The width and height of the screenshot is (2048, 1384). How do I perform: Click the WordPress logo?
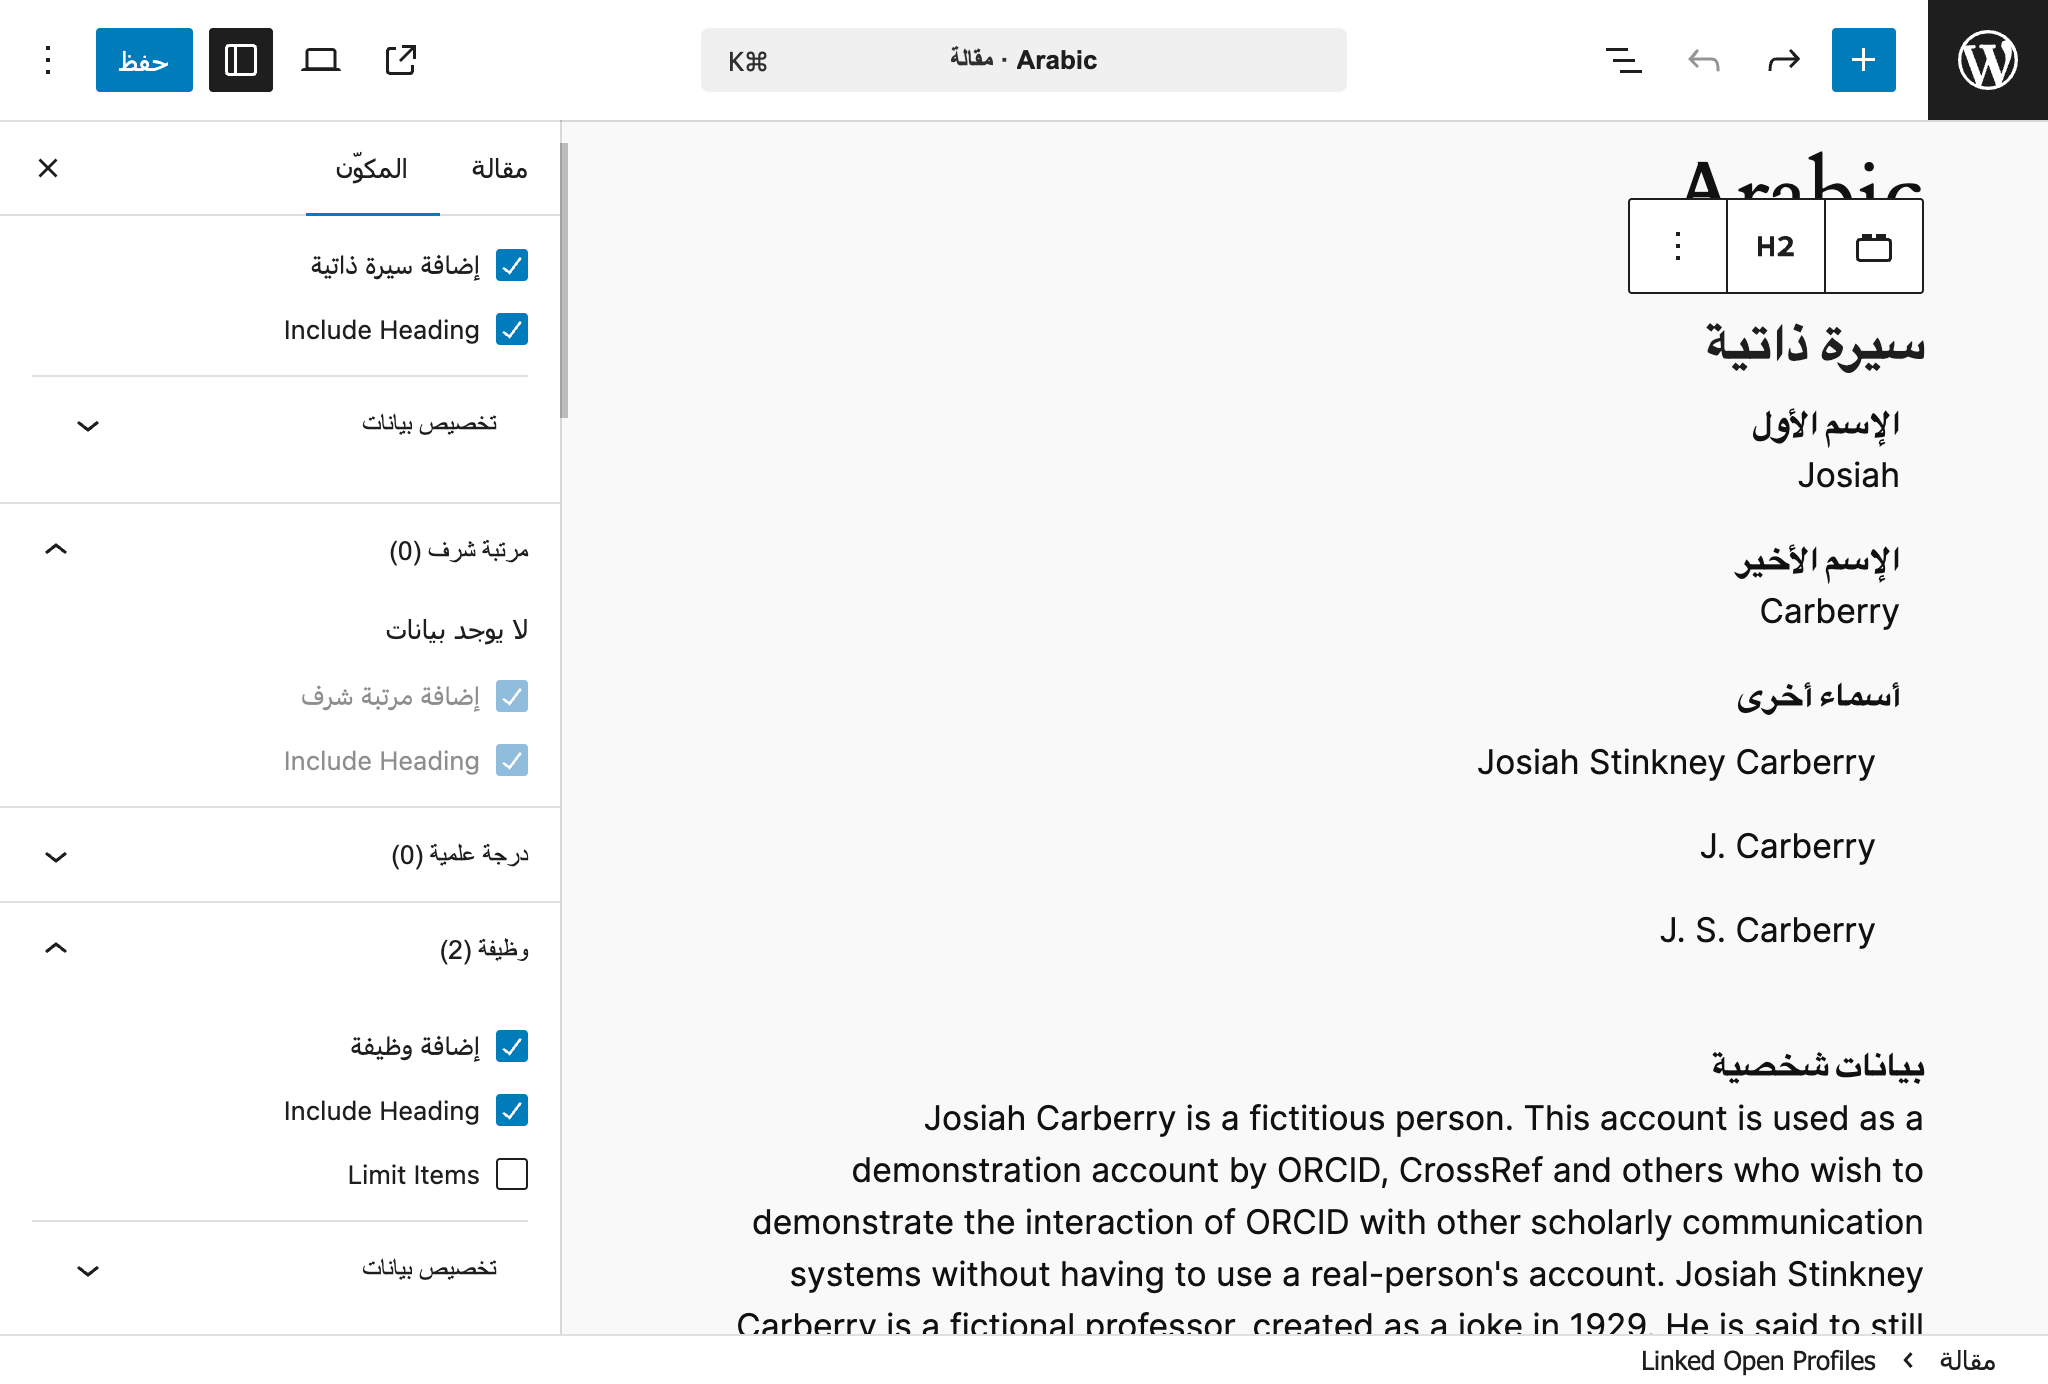coord(1988,60)
